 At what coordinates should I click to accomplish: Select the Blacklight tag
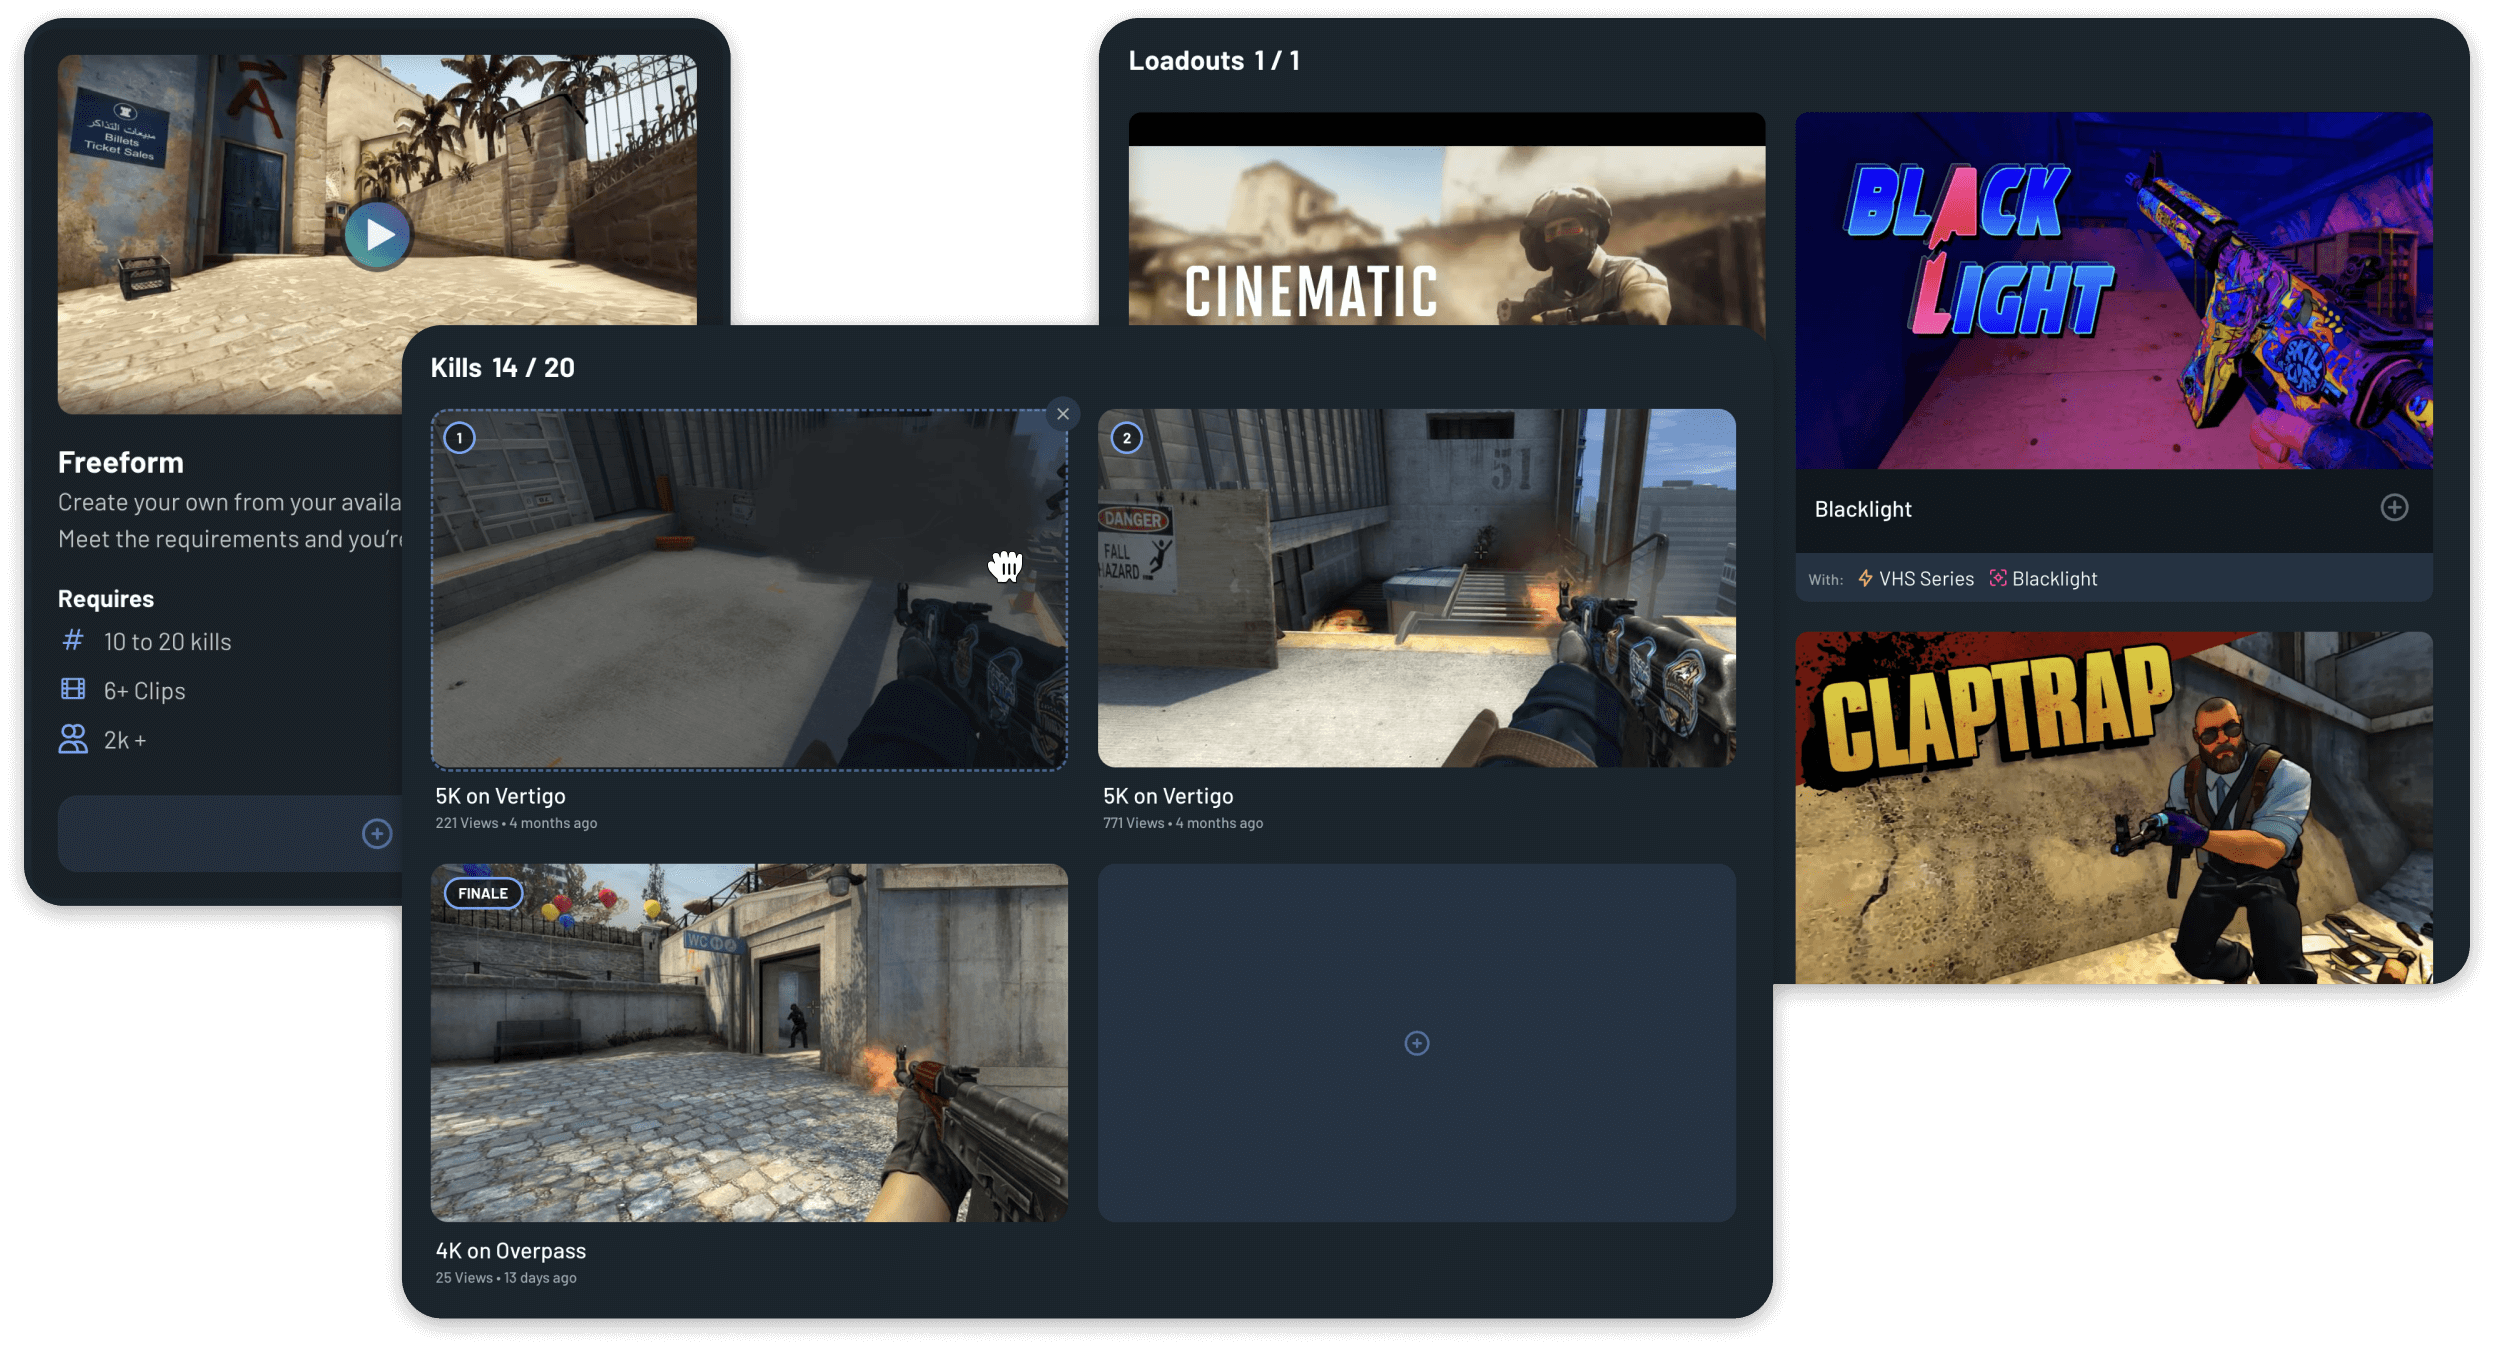(x=2055, y=578)
